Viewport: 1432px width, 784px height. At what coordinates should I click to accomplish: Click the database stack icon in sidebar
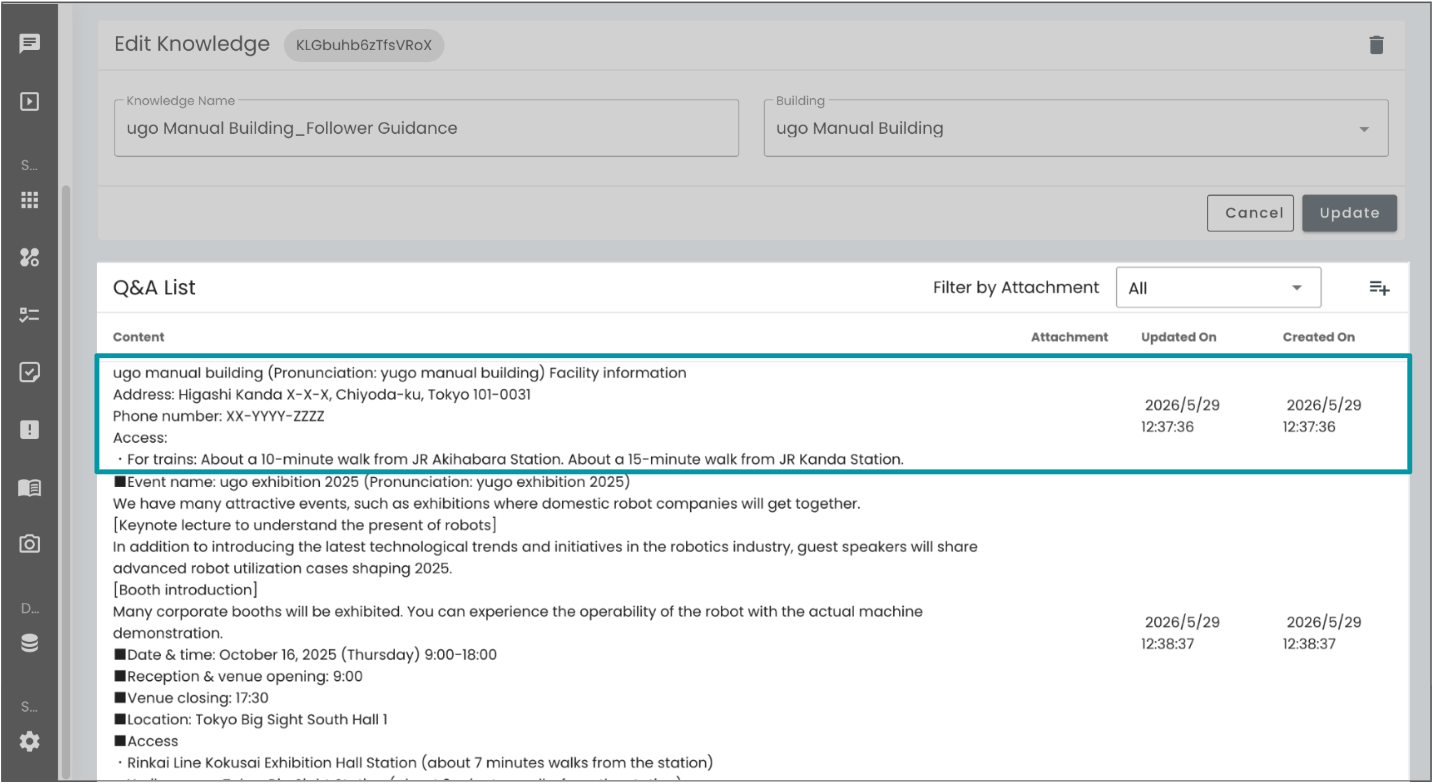pyautogui.click(x=30, y=643)
